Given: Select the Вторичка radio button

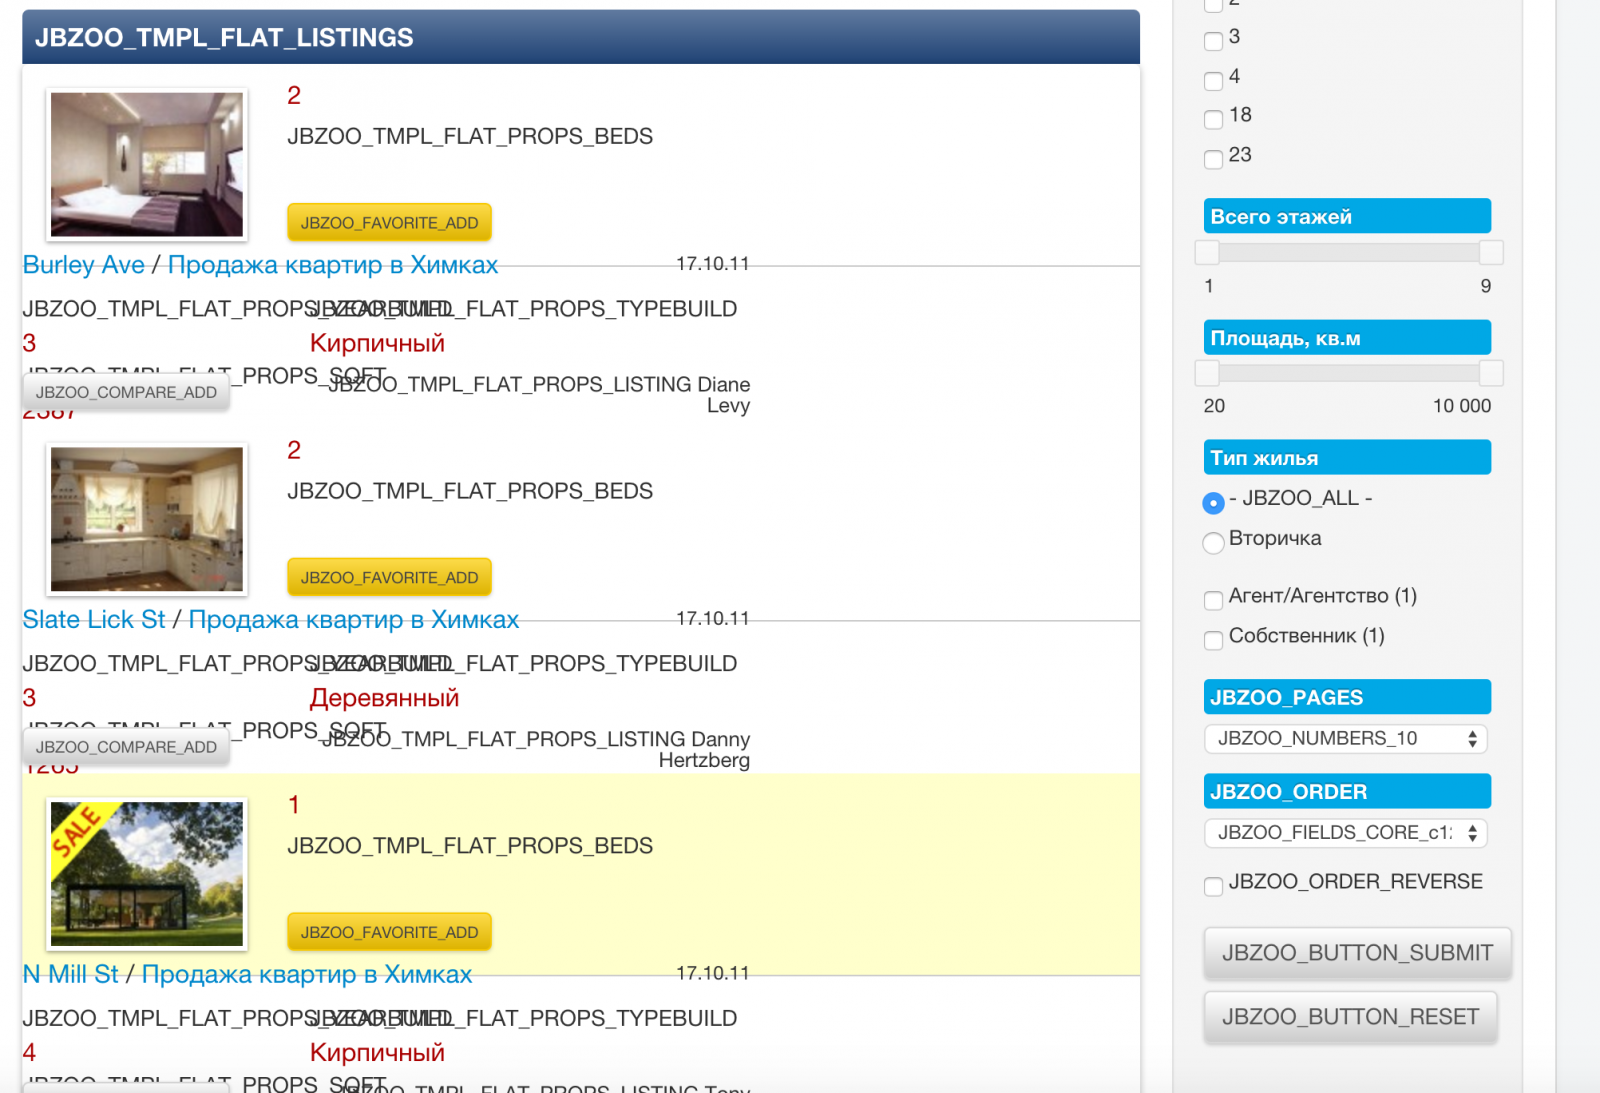Looking at the screenshot, I should point(1213,543).
